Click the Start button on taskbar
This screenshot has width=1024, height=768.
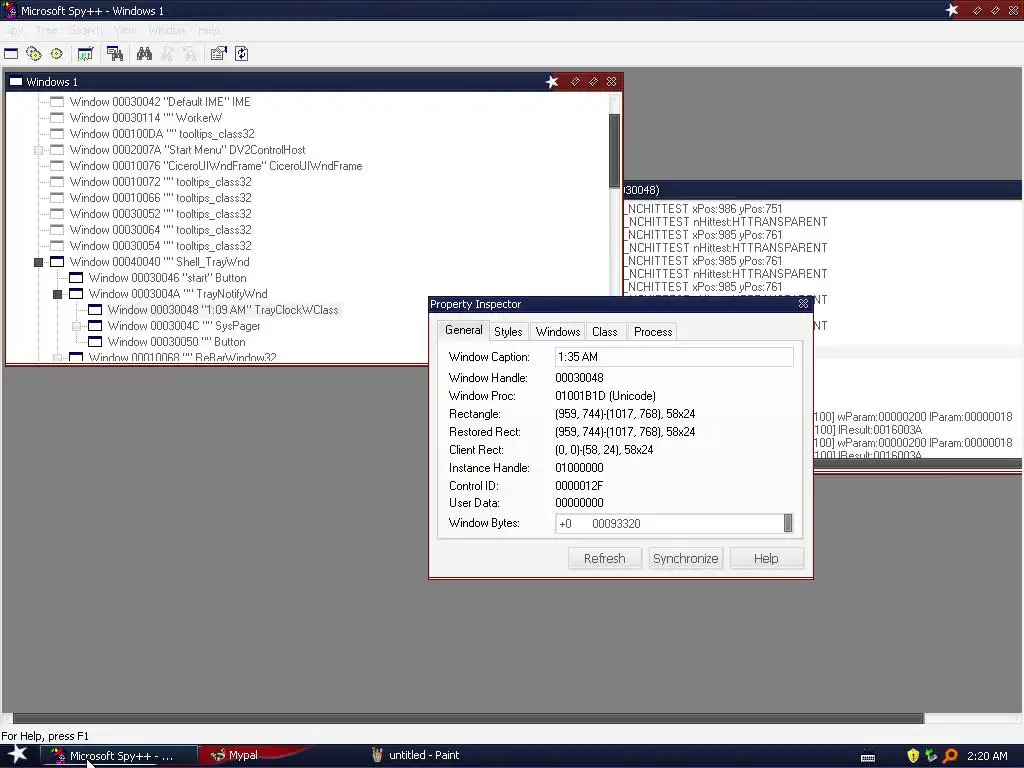17,755
